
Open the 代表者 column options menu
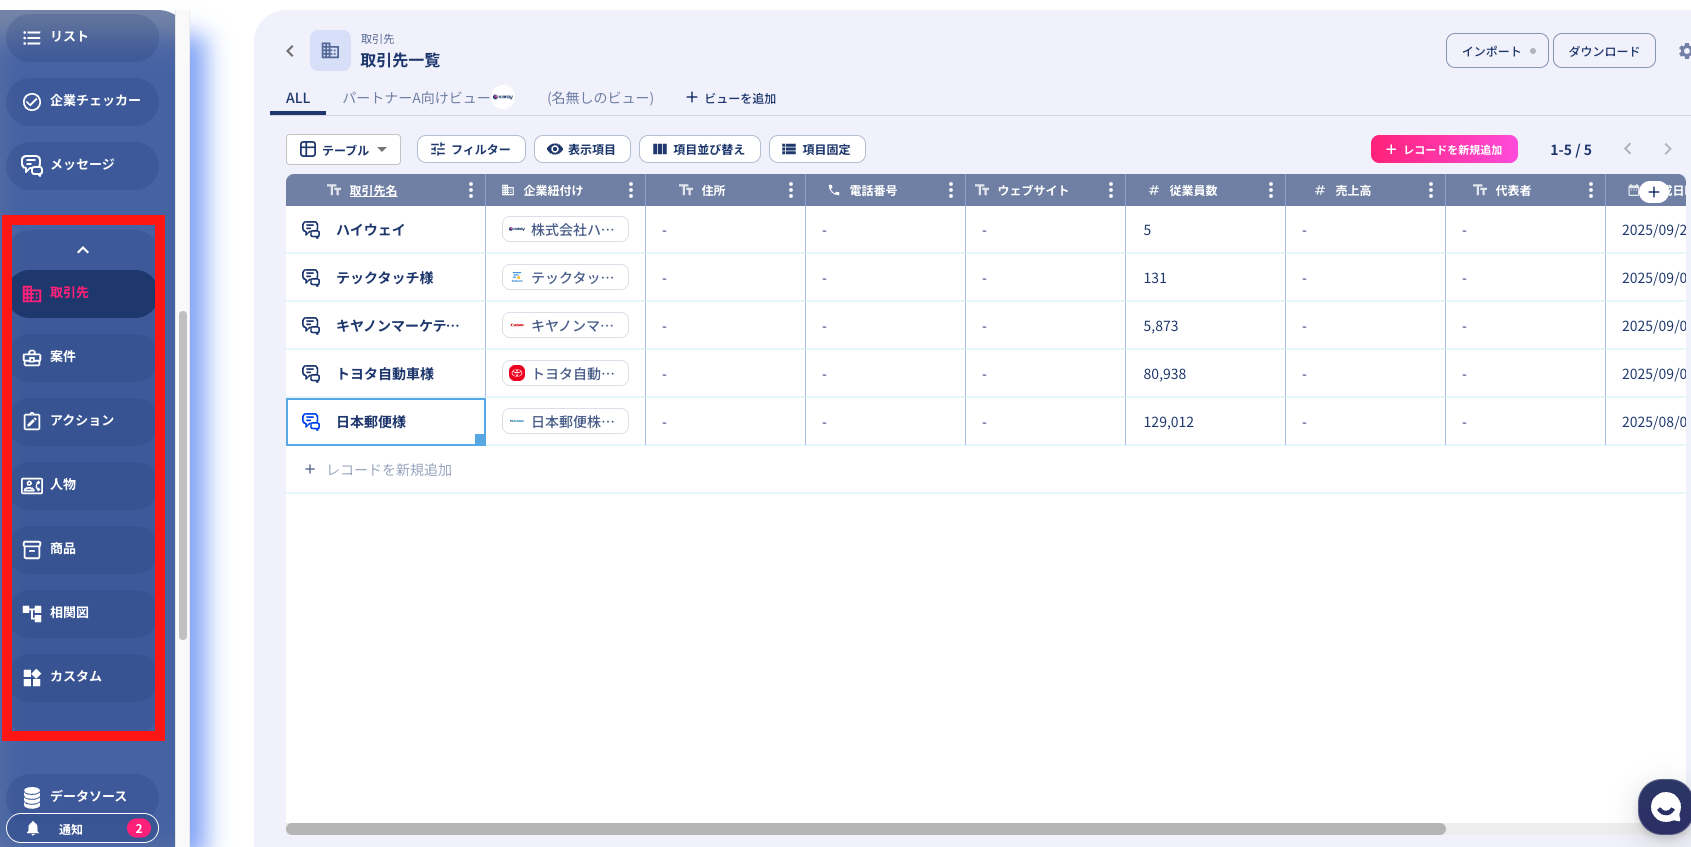click(1591, 190)
